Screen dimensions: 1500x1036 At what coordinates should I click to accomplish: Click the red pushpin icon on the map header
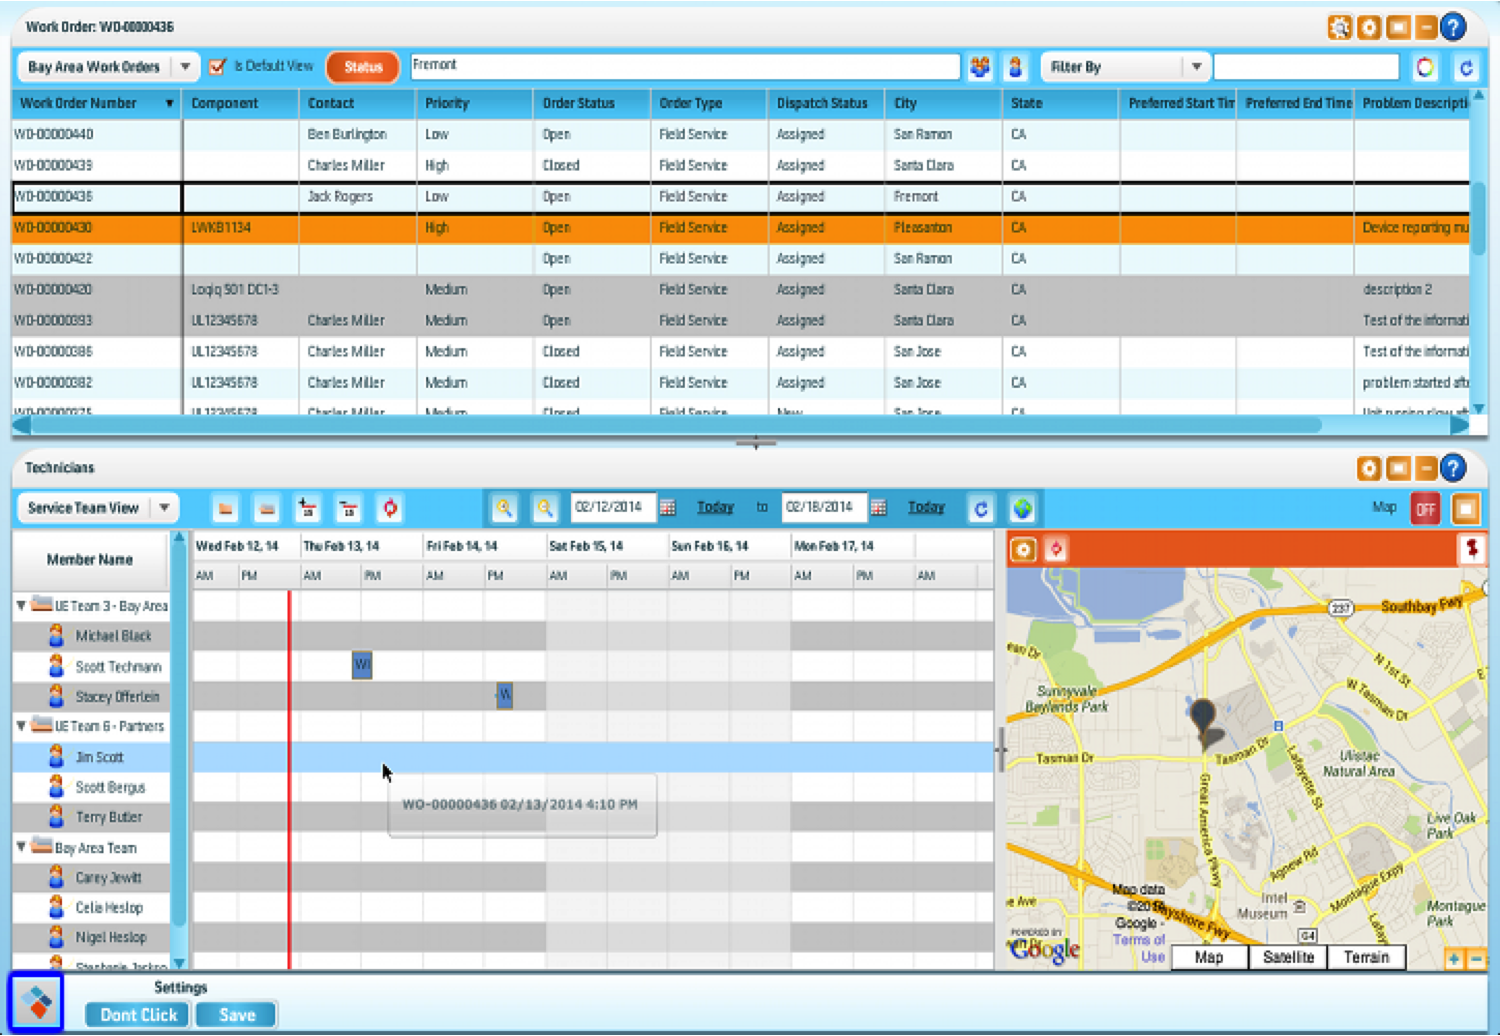tap(1472, 548)
